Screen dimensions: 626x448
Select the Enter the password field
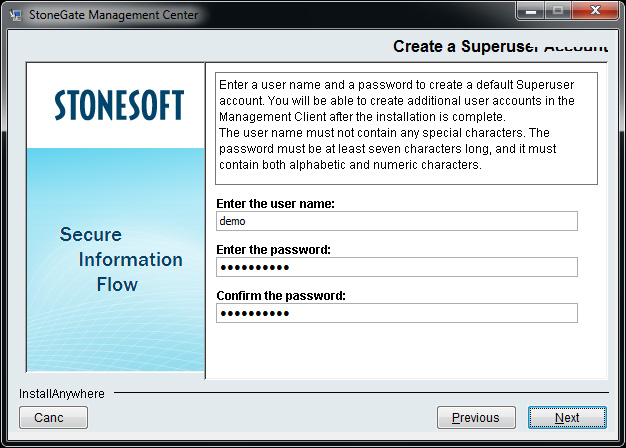pyautogui.click(x=397, y=267)
